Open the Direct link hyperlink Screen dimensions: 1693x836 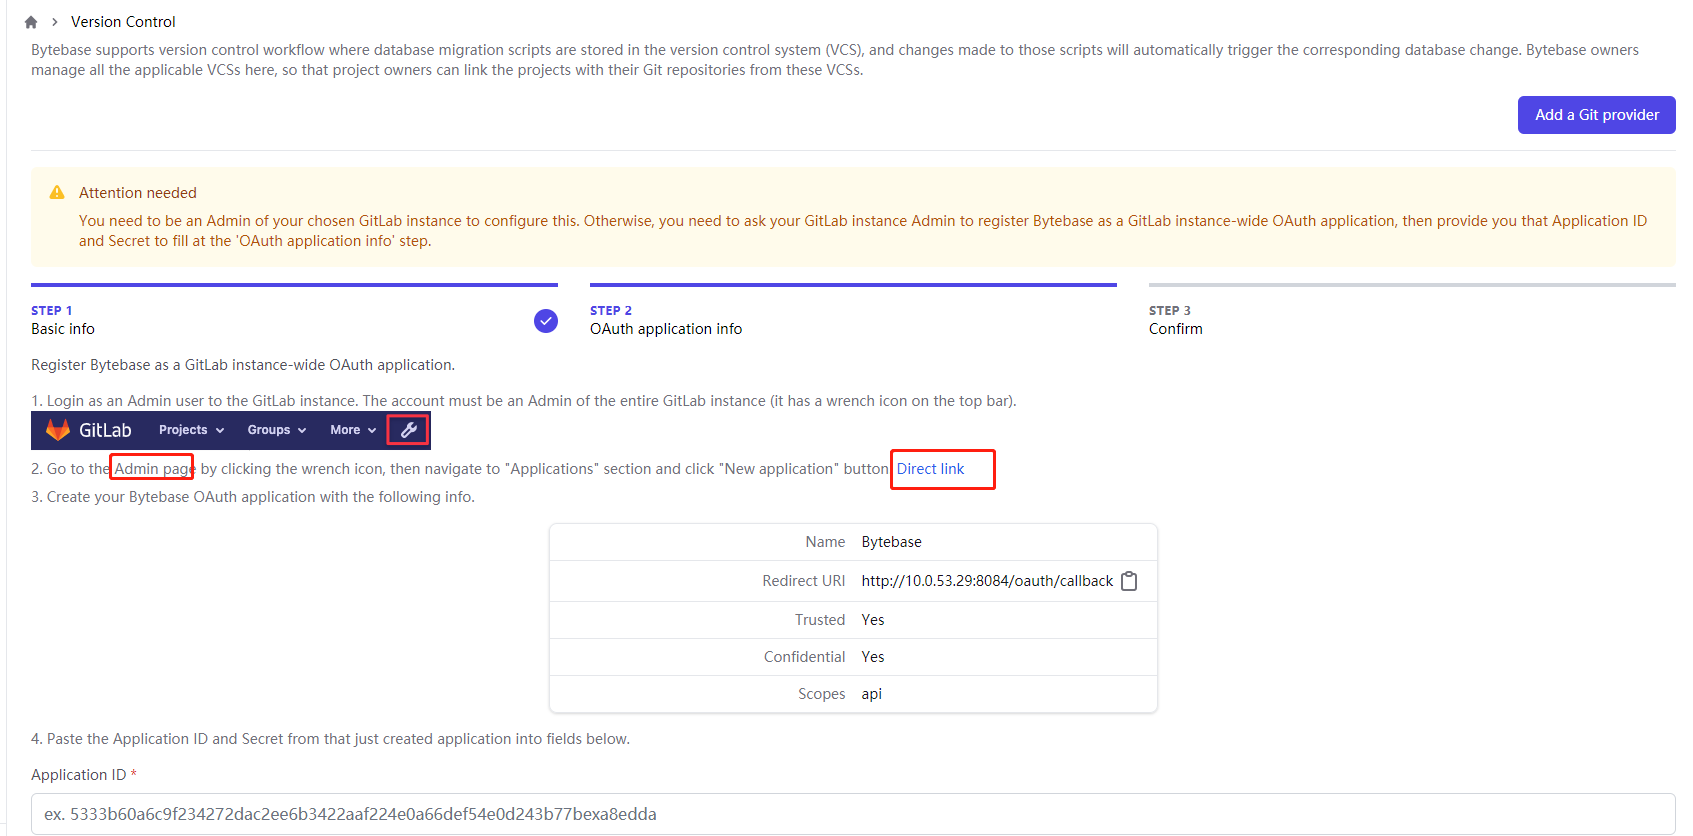(x=930, y=469)
